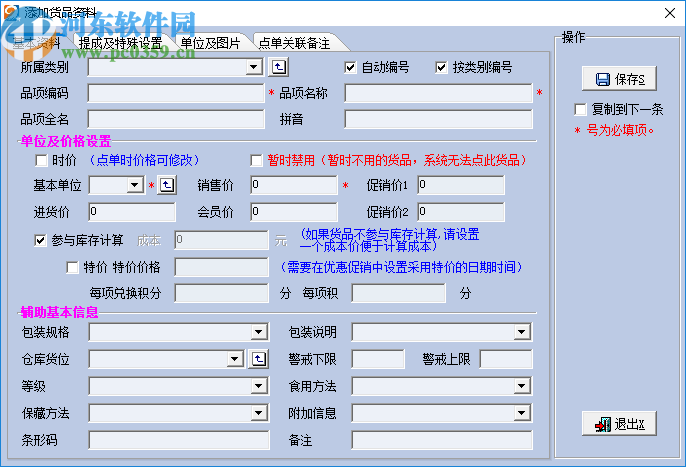This screenshot has height=467, width=686.
Task: Enable the 暂时禁用 checkbox
Action: click(256, 161)
